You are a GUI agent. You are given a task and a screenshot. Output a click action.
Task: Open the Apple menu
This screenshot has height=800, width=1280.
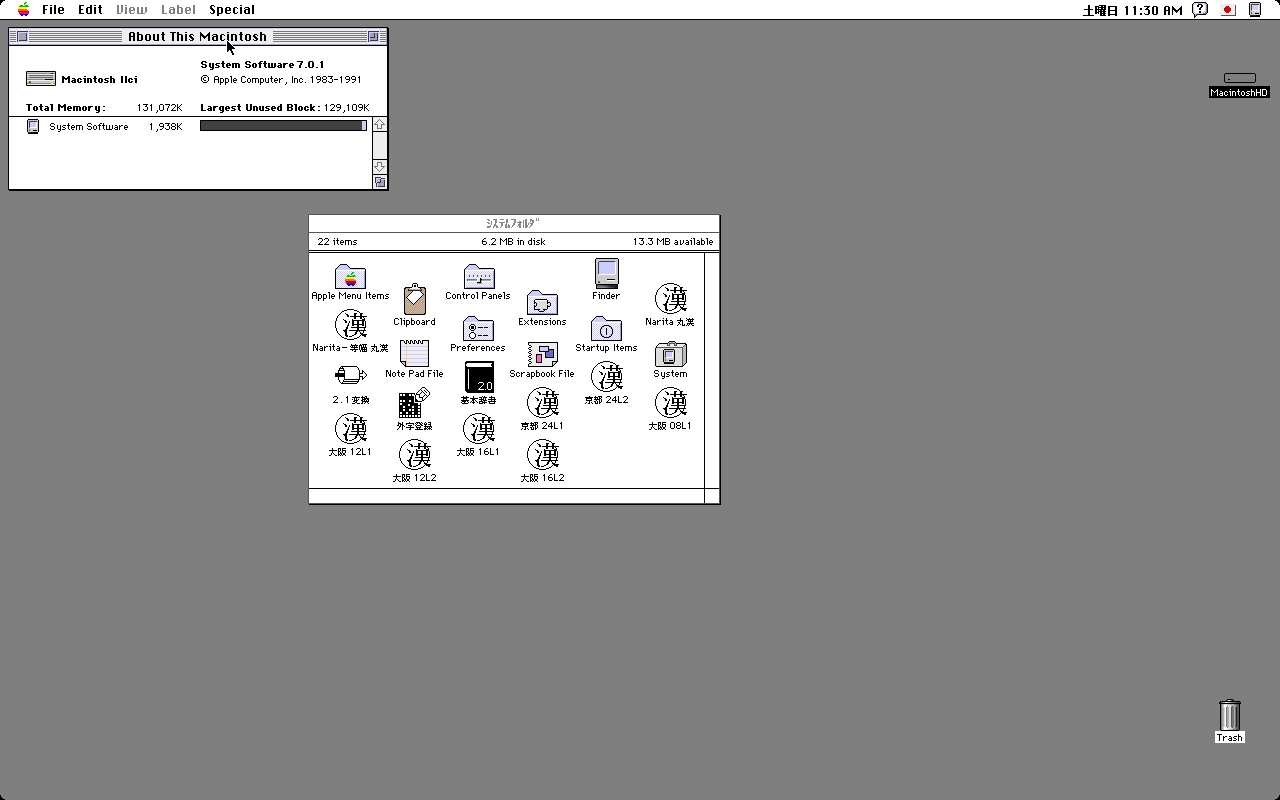point(23,9)
